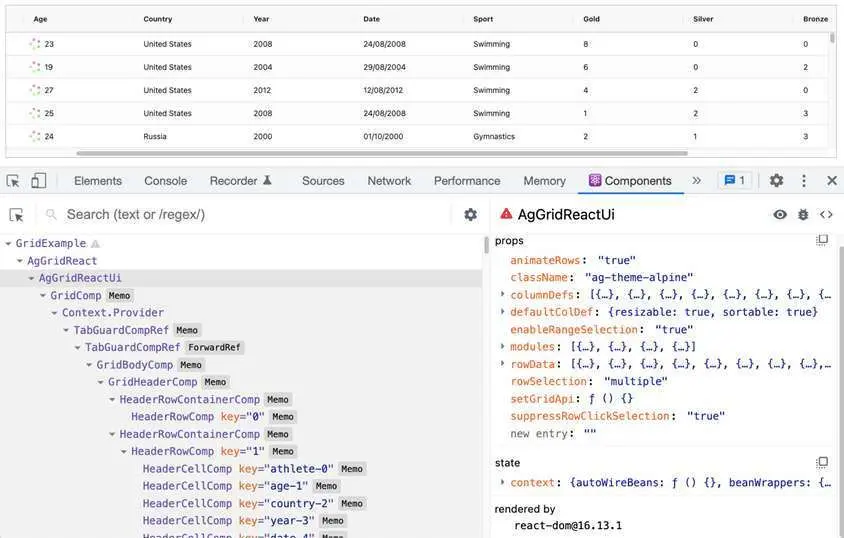The image size is (844, 538).
Task: Inspect matching DOM element eye icon
Action: point(780,215)
